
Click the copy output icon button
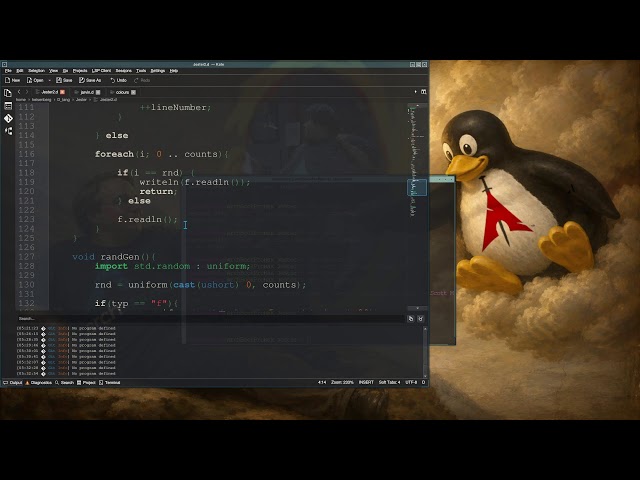[411, 319]
